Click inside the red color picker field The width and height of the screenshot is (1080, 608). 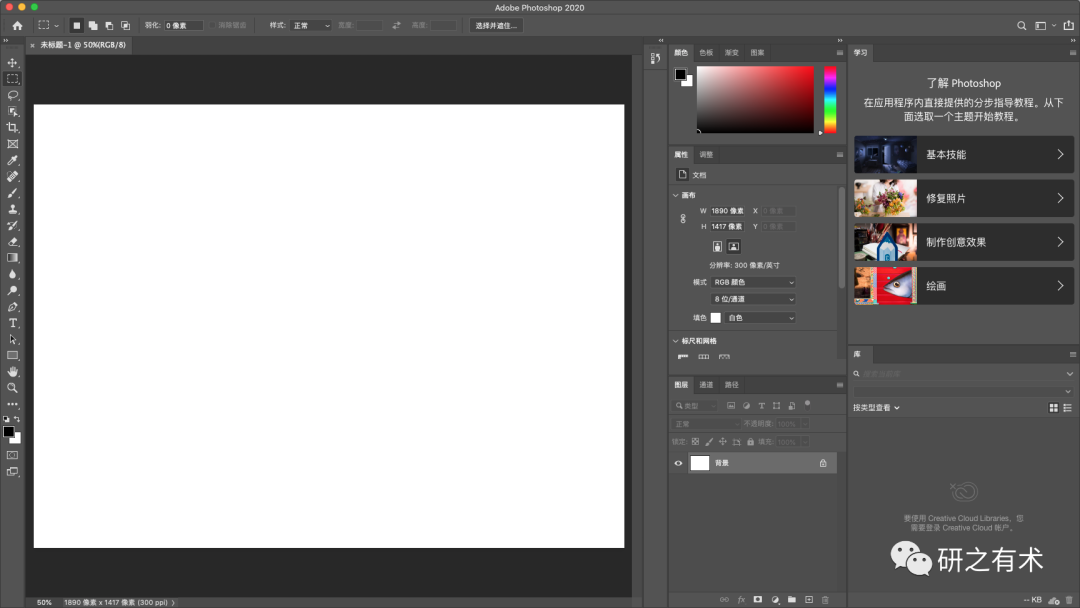click(x=755, y=100)
